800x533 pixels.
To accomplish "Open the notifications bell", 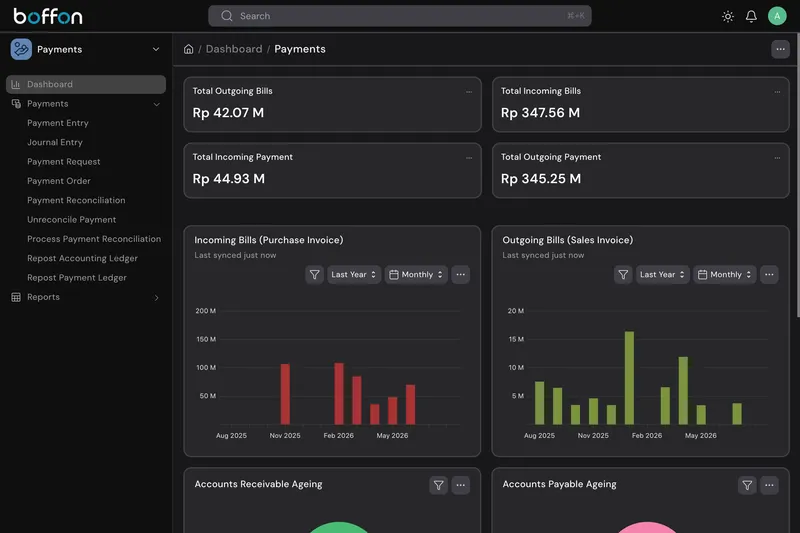I will pyautogui.click(x=751, y=16).
